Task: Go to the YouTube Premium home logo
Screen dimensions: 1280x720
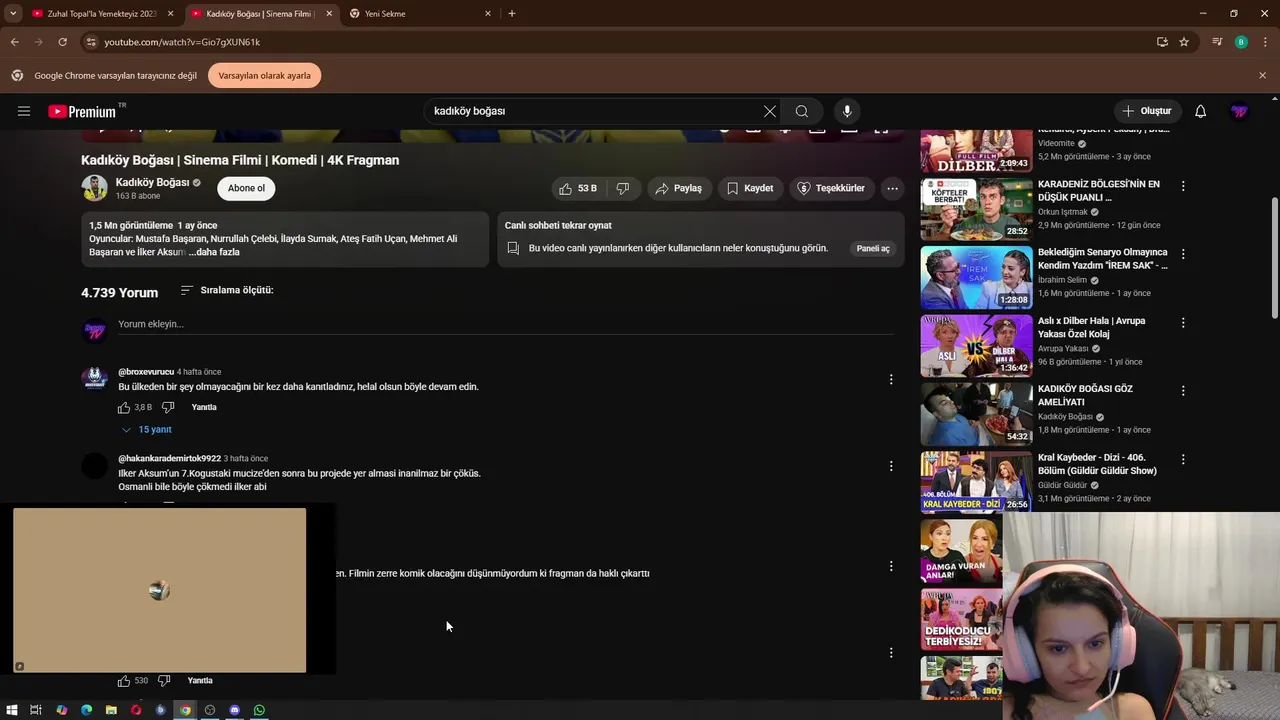Action: [86, 111]
